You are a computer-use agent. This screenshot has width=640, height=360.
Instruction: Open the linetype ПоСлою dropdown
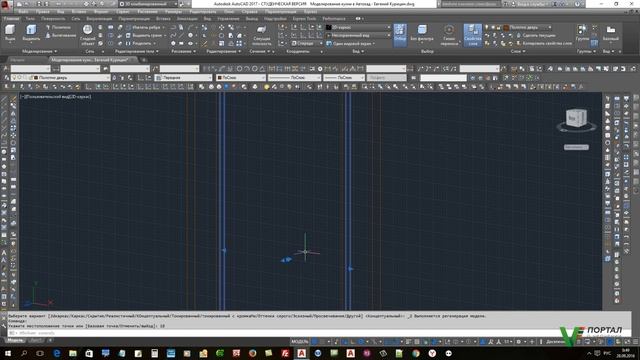click(x=294, y=77)
